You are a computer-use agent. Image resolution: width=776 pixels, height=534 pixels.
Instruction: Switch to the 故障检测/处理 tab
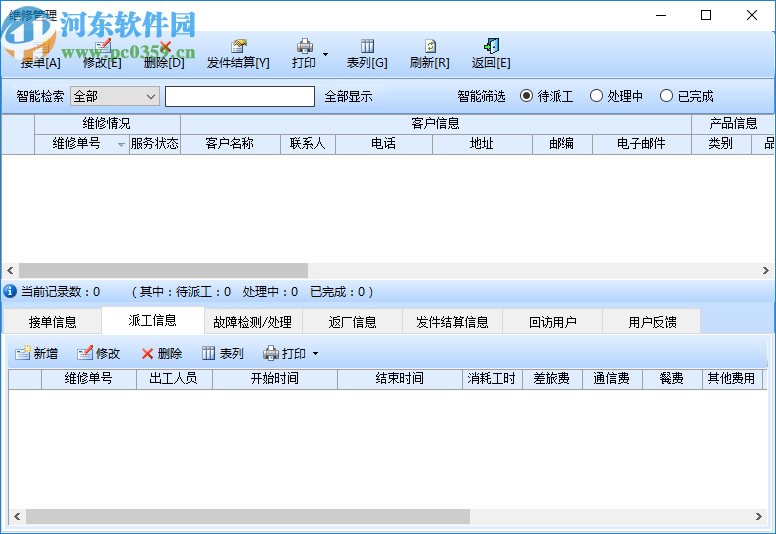[x=252, y=322]
